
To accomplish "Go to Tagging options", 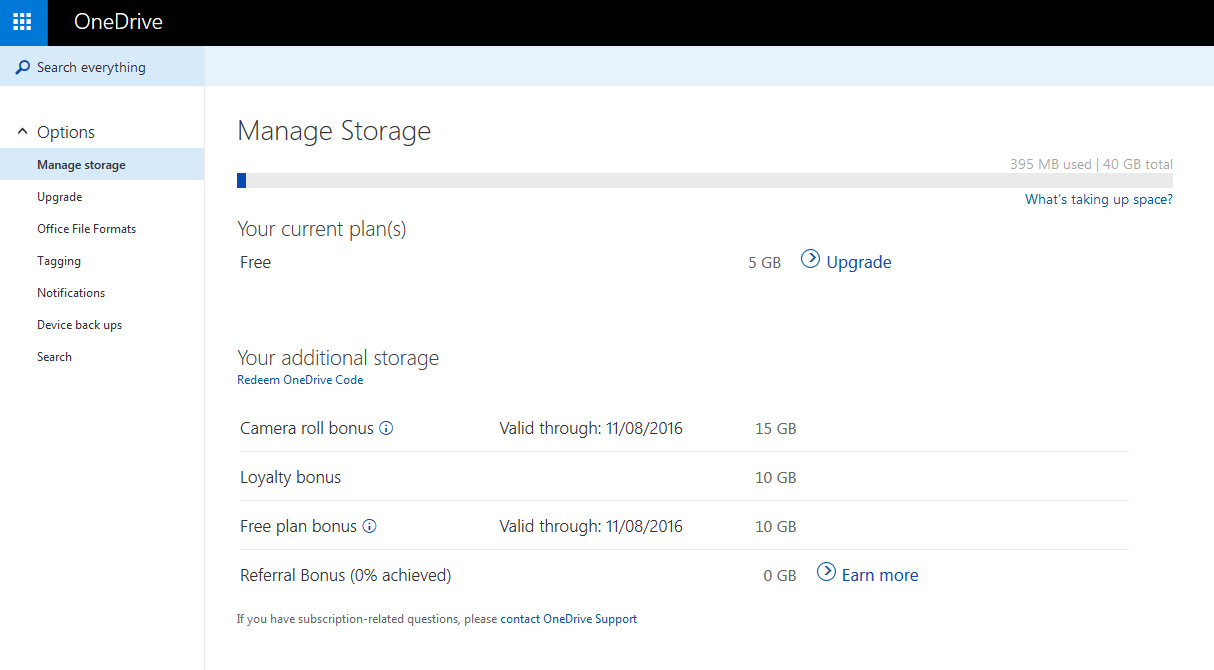I will pos(59,261).
